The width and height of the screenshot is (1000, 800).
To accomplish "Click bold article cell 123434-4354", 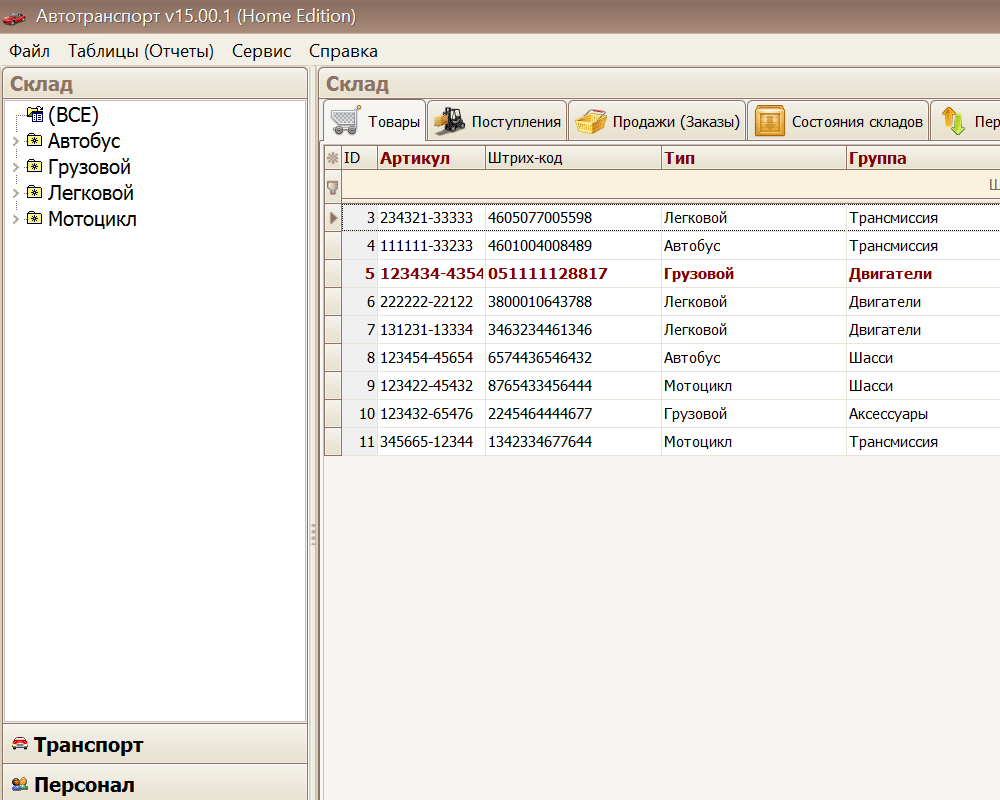I will (431, 274).
